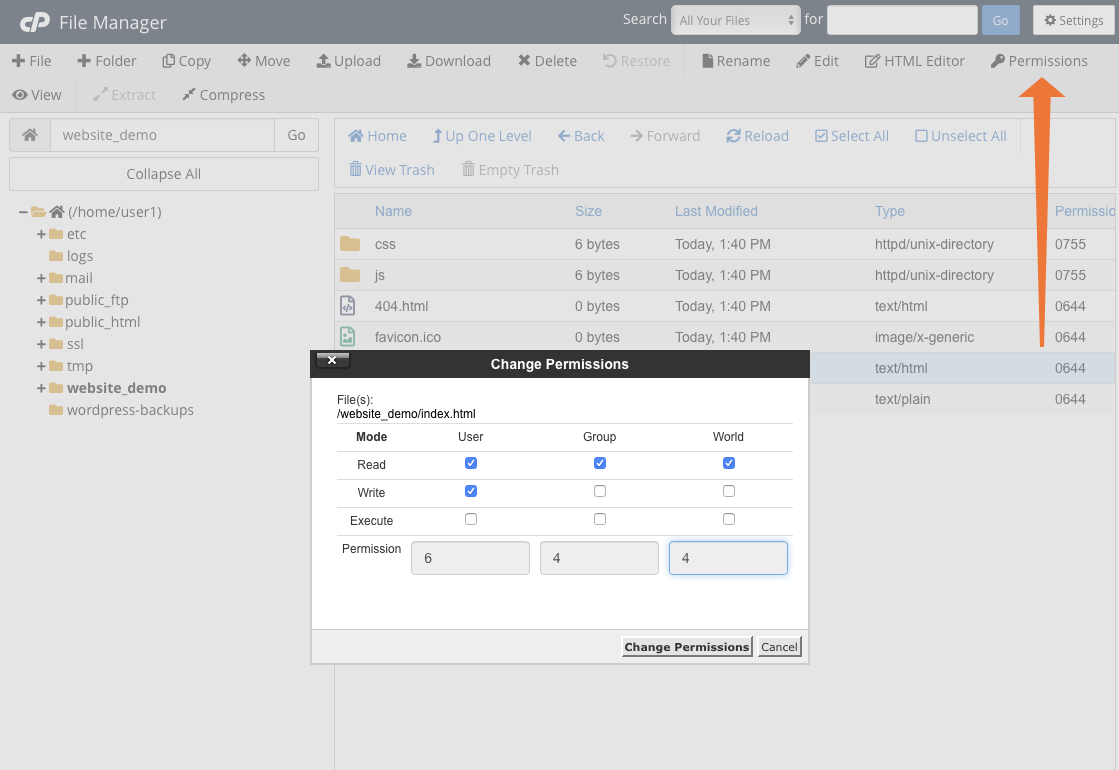Compress files using the Compress icon
This screenshot has height=770, width=1119.
click(223, 95)
